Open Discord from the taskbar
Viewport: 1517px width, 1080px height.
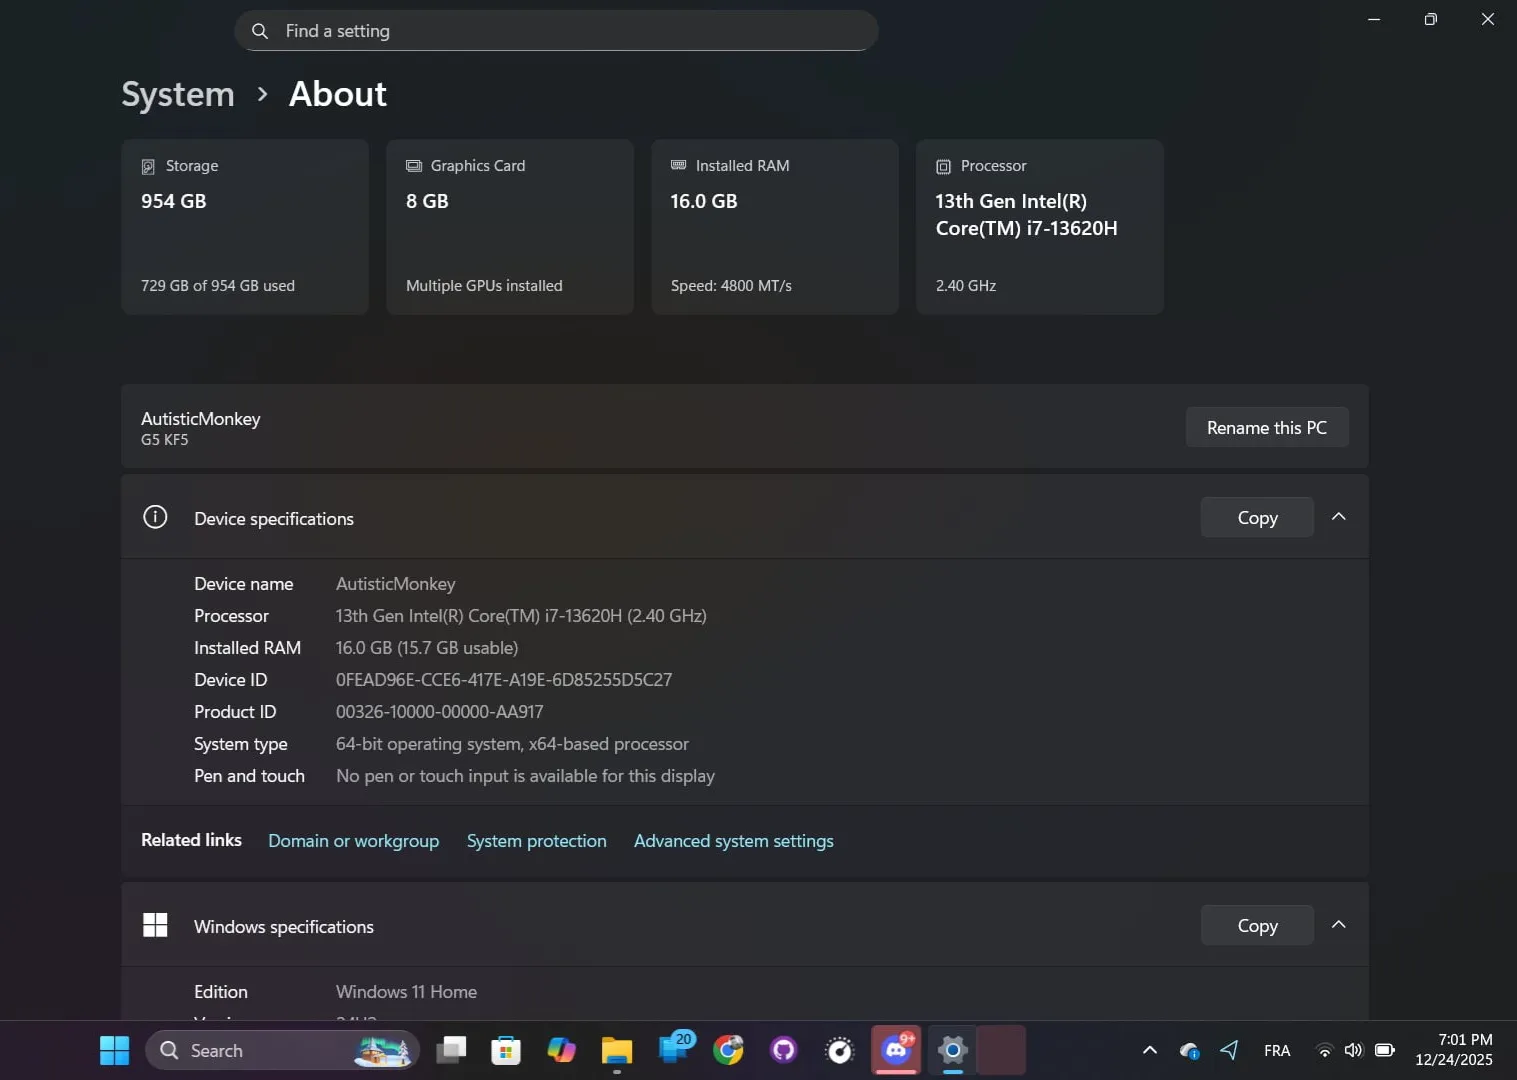(x=895, y=1050)
